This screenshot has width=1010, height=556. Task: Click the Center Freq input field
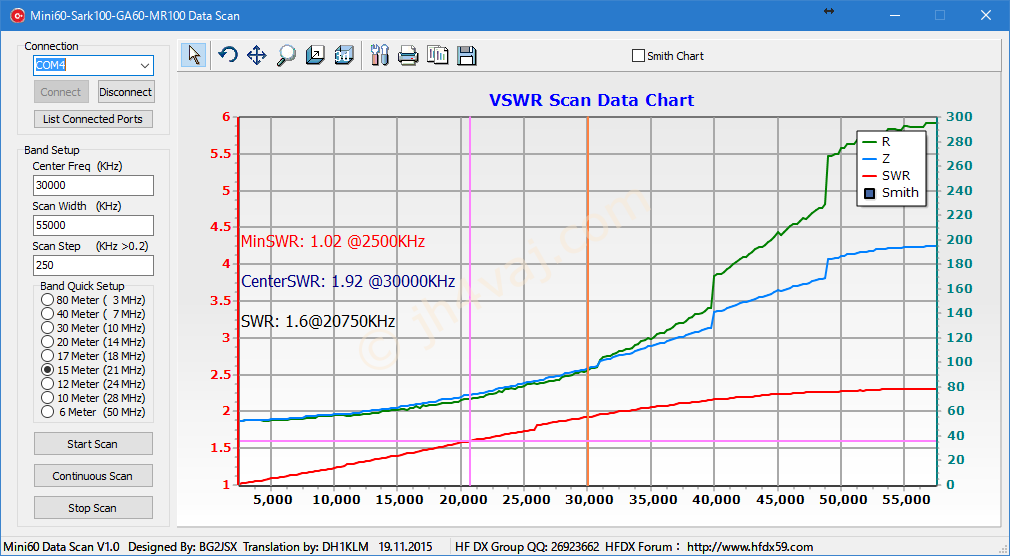pyautogui.click(x=93, y=185)
